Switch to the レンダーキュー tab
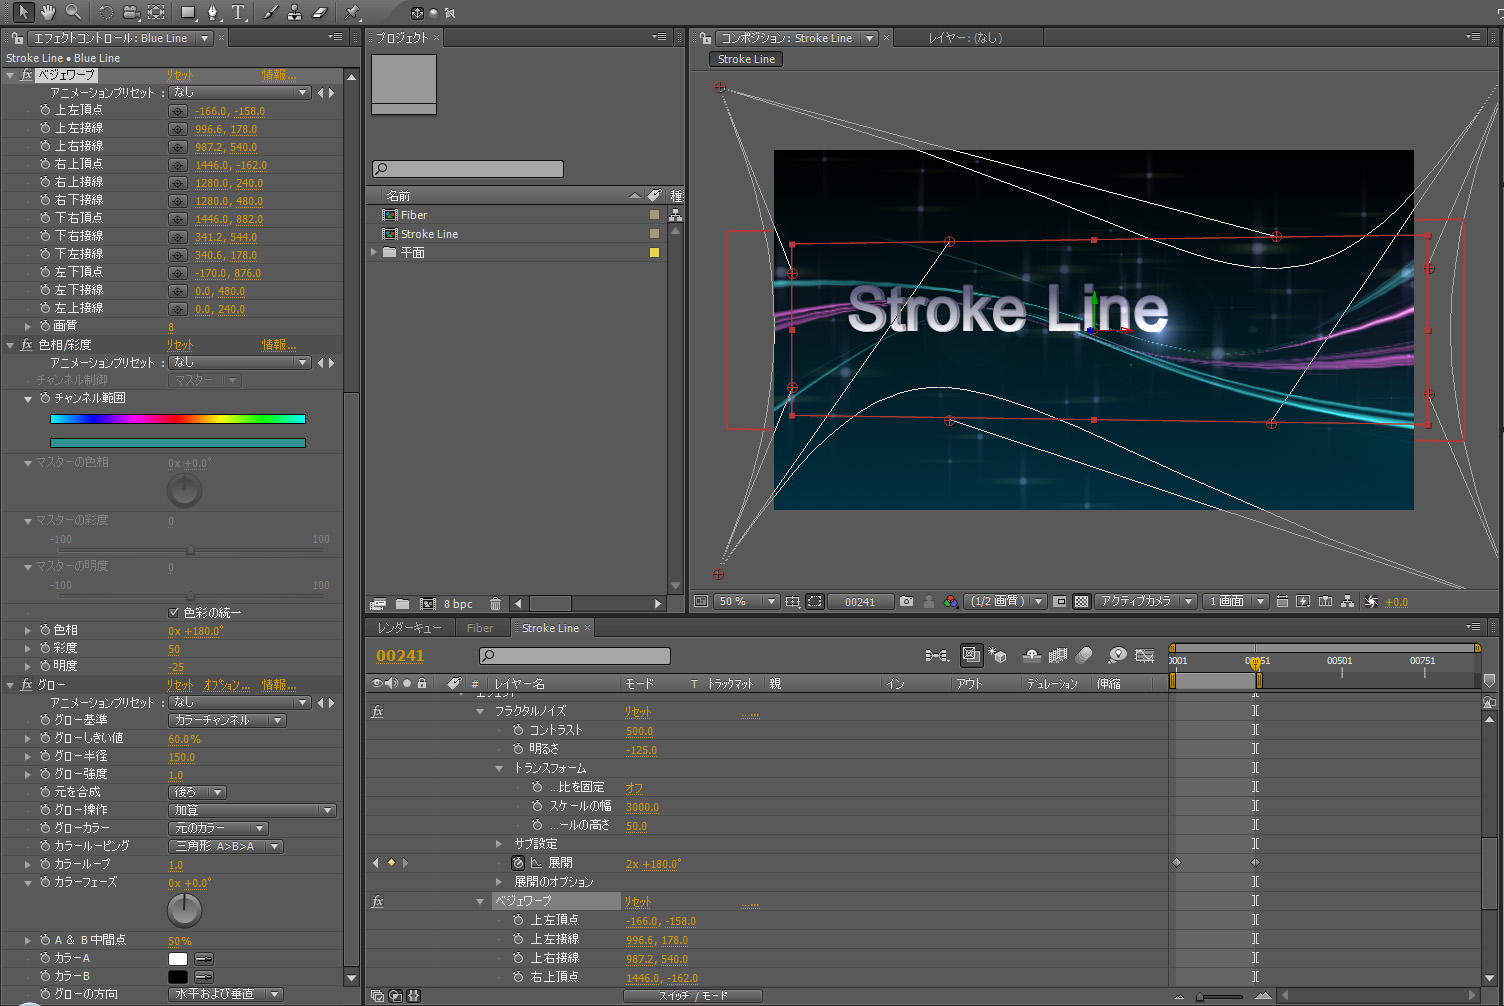 click(x=409, y=628)
